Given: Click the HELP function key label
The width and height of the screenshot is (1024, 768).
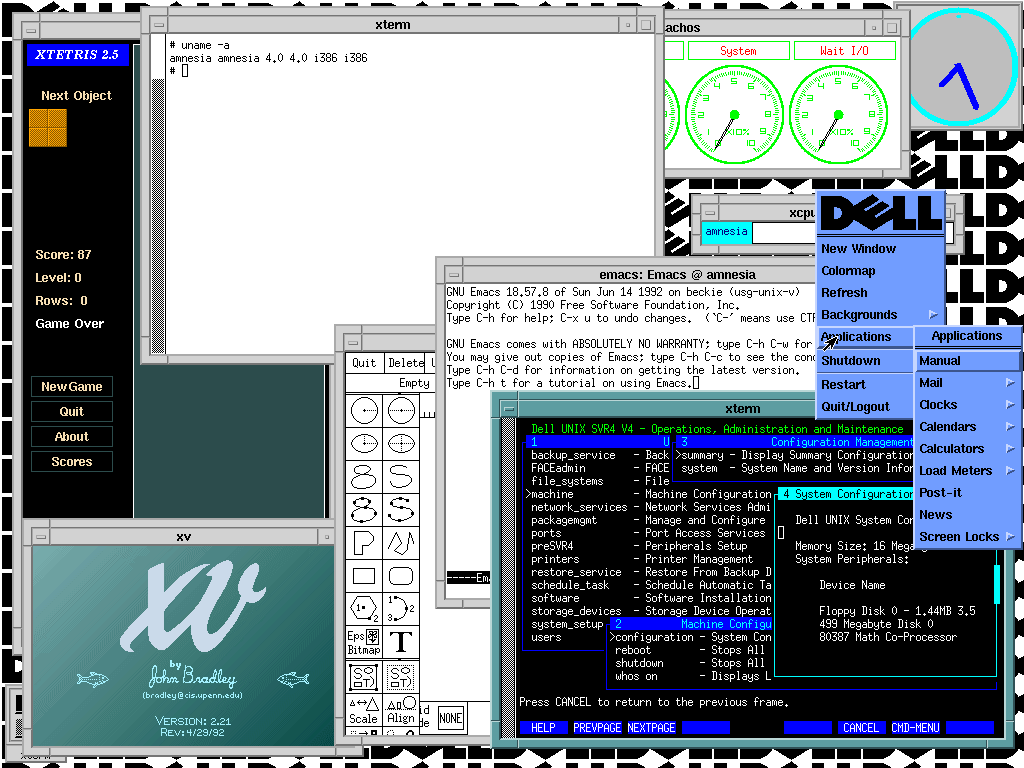Looking at the screenshot, I should tap(543, 728).
